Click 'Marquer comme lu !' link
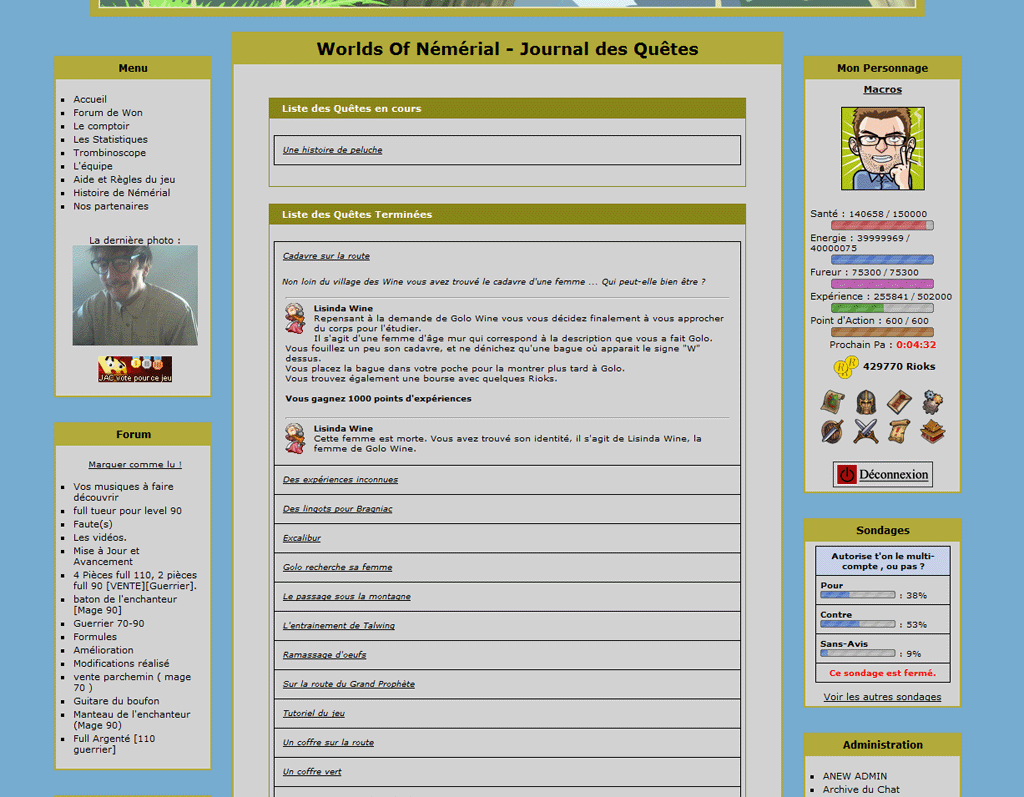1024x797 pixels. [135, 464]
